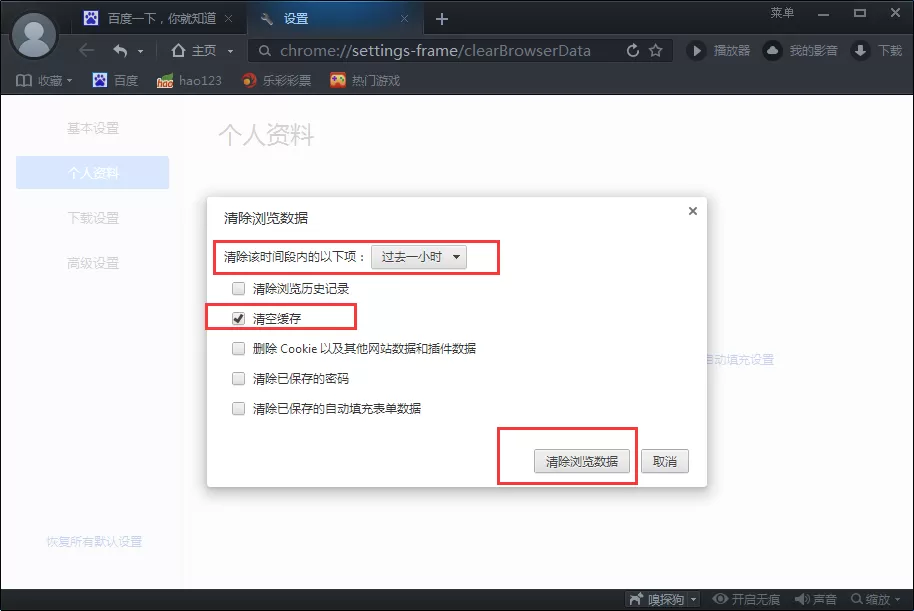Check 清除已保存的自动填充表单数据 checkbox
Viewport: 914px width, 611px height.
(238, 409)
